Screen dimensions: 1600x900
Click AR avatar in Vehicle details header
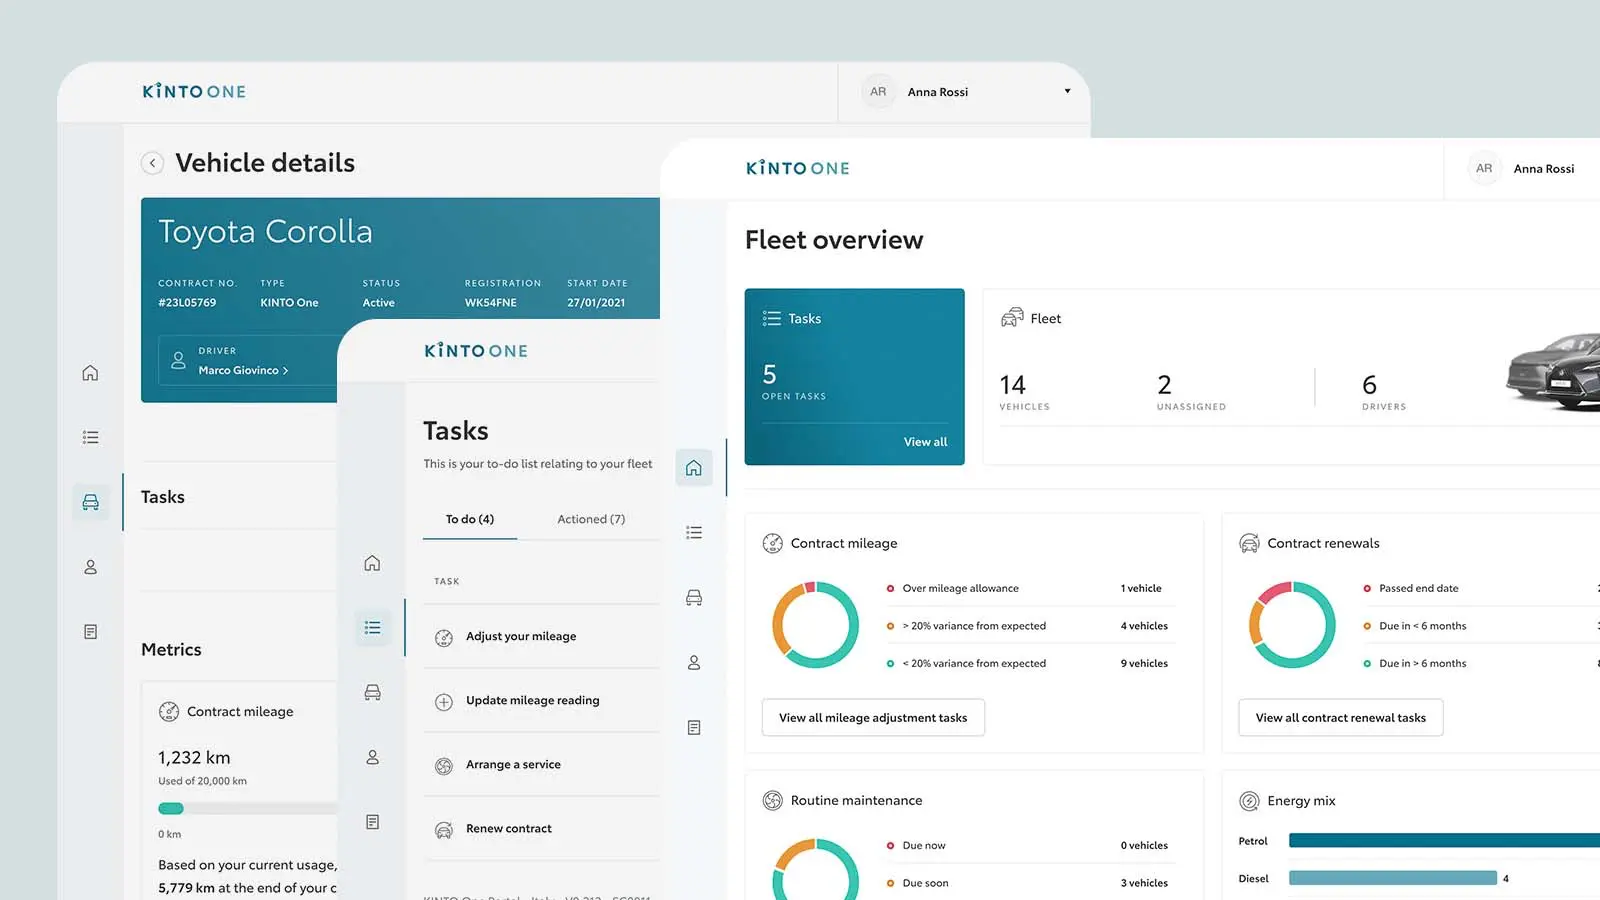(878, 91)
